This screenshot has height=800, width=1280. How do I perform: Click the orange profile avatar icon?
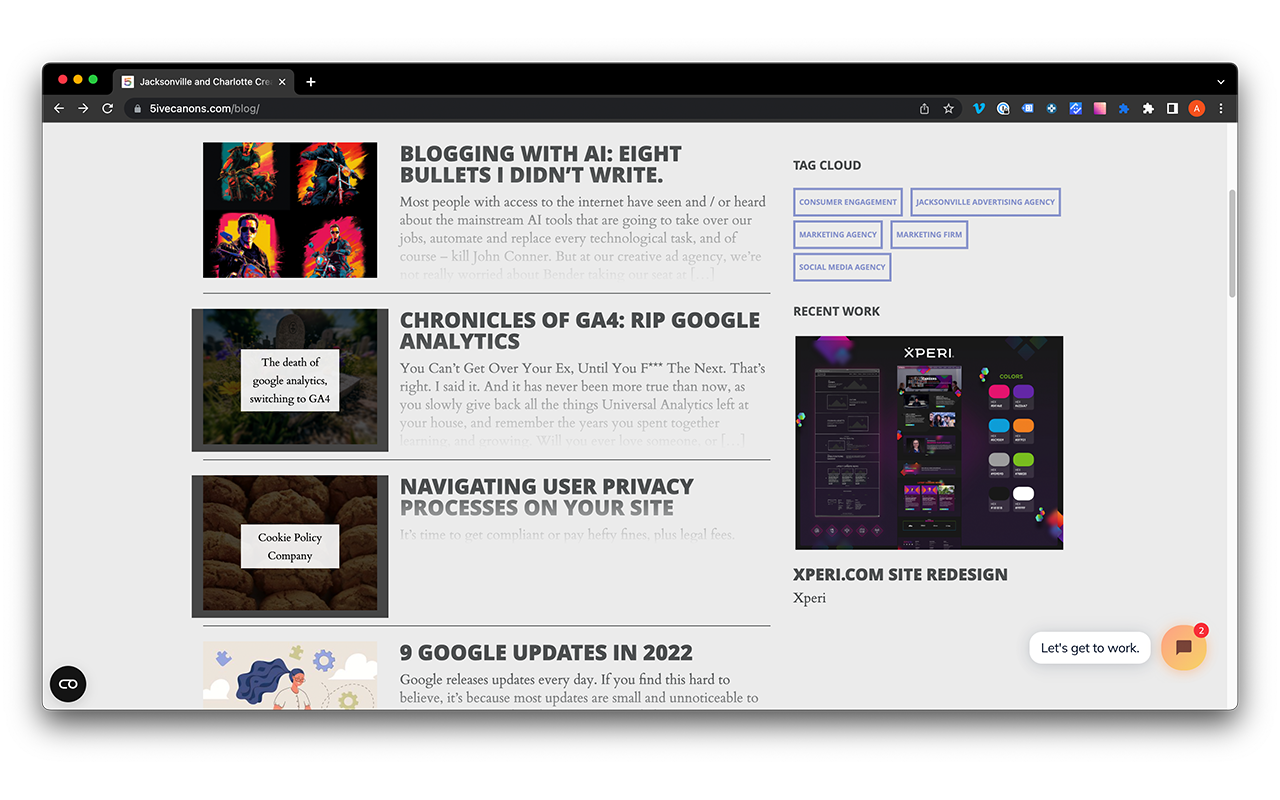[x=1196, y=108]
